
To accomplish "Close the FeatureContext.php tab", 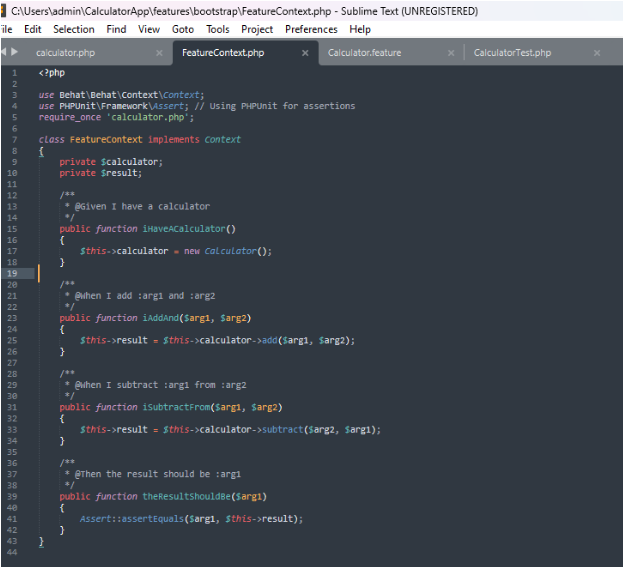I will click(x=305, y=53).
